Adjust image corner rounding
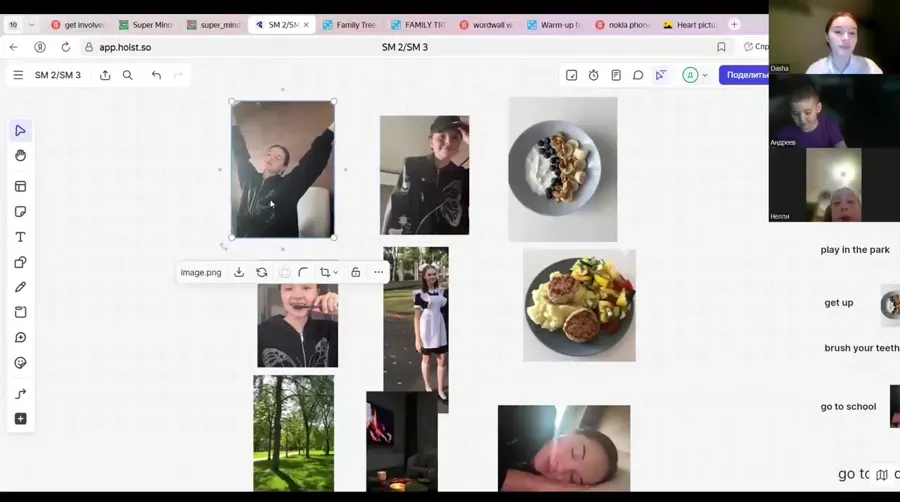This screenshot has width=900, height=502. 303,273
